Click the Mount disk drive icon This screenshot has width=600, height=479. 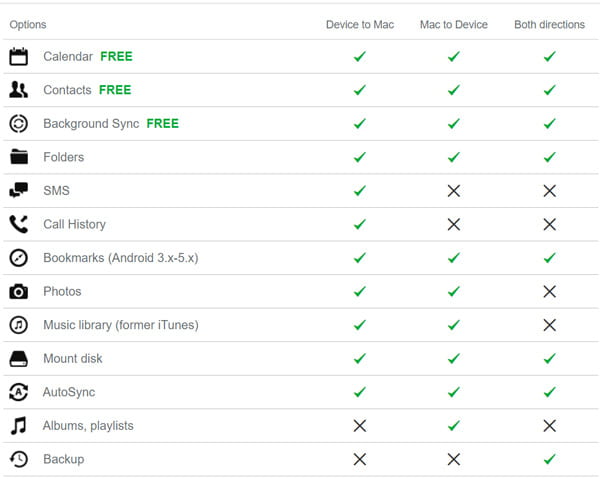pyautogui.click(x=18, y=359)
